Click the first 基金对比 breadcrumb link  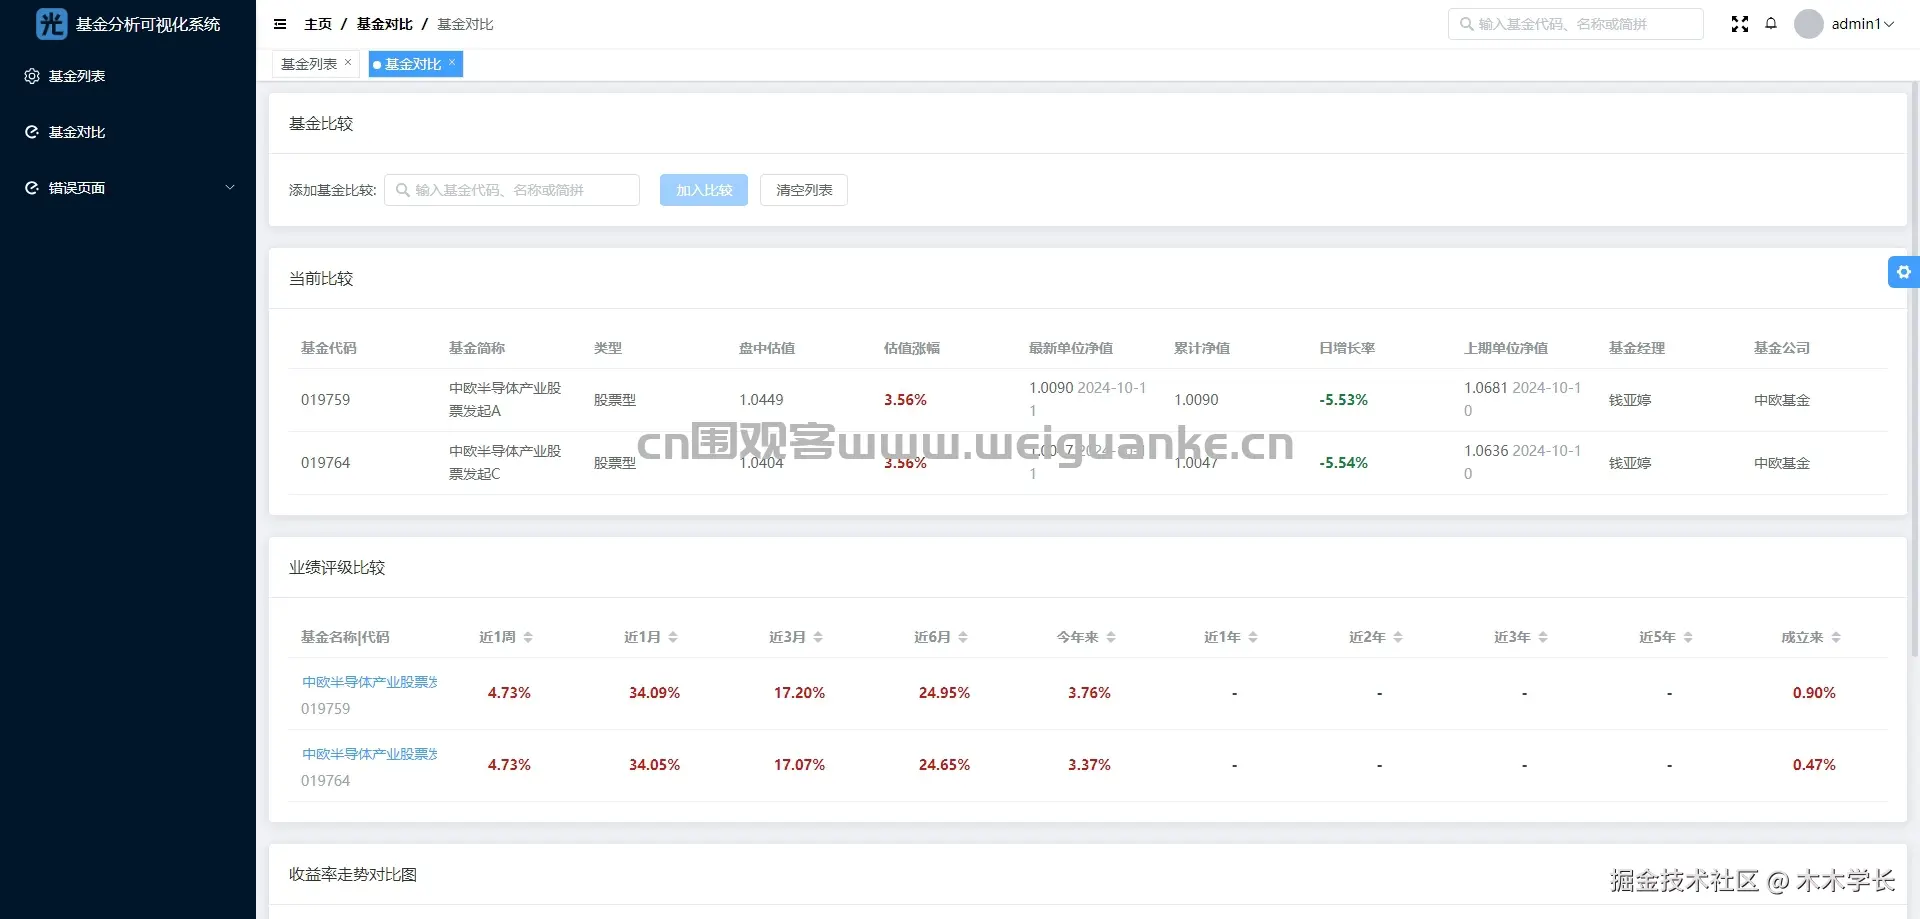[x=385, y=24]
